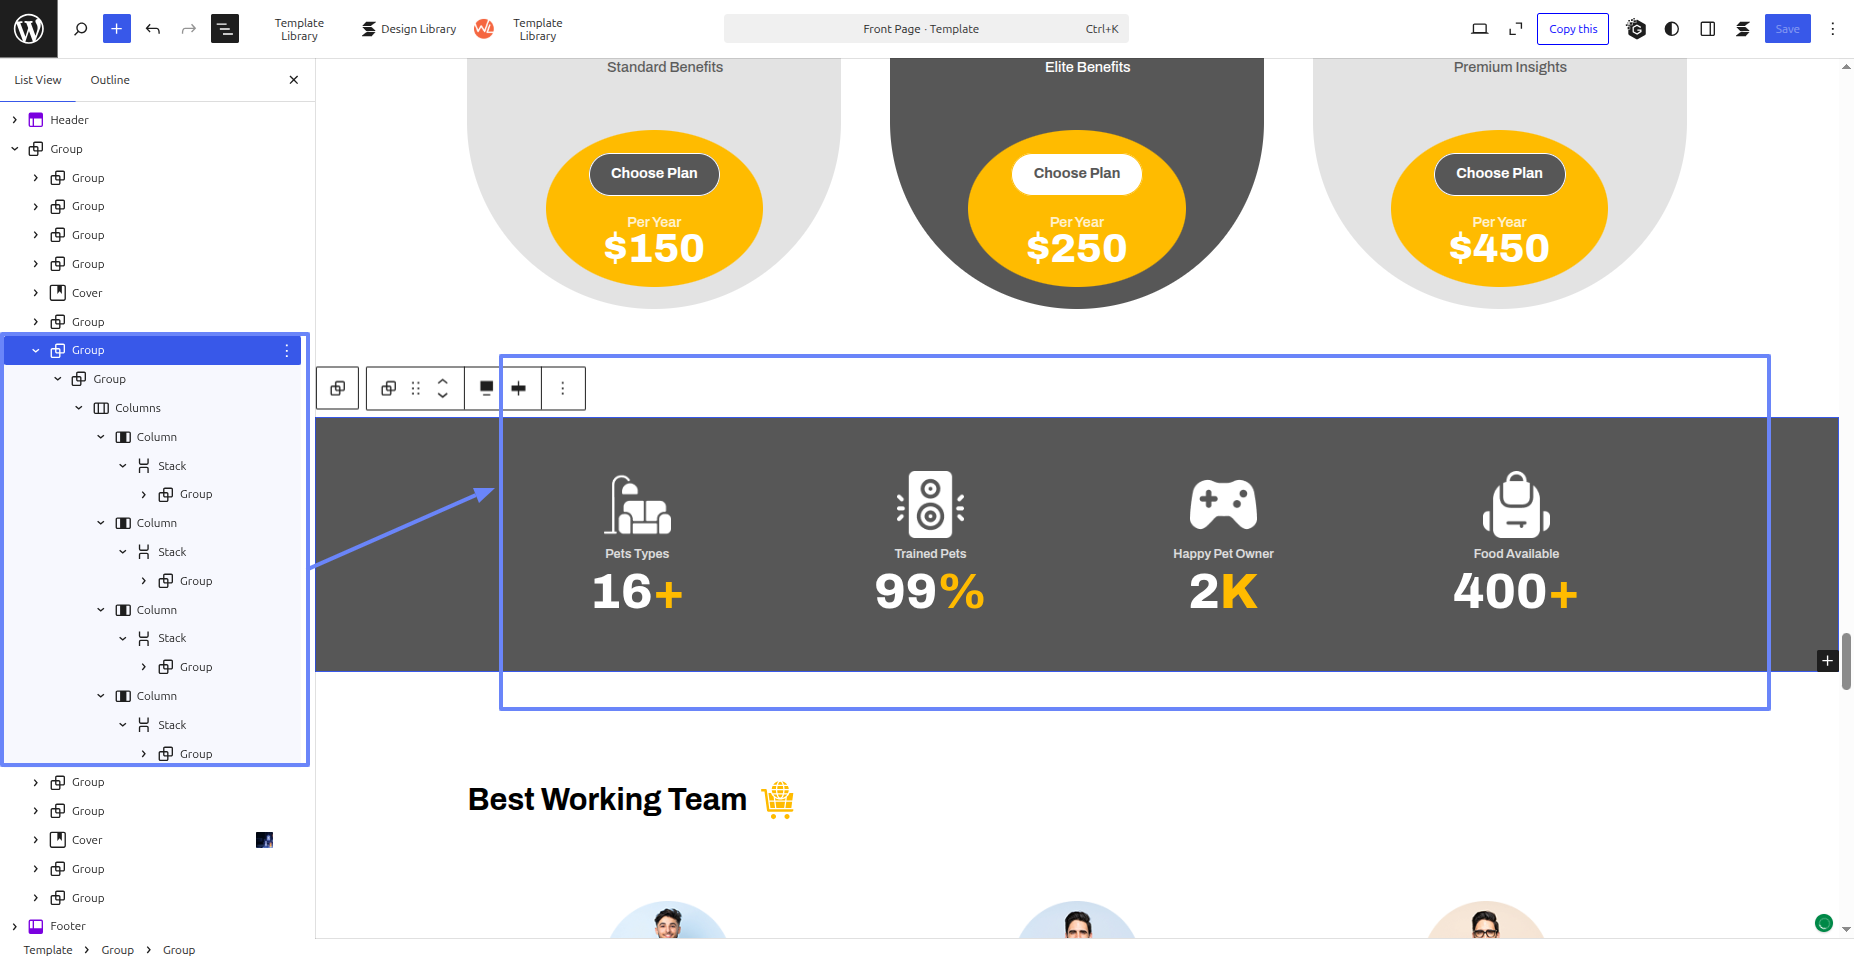Click the Copy this button
The width and height of the screenshot is (1854, 961).
click(1573, 29)
